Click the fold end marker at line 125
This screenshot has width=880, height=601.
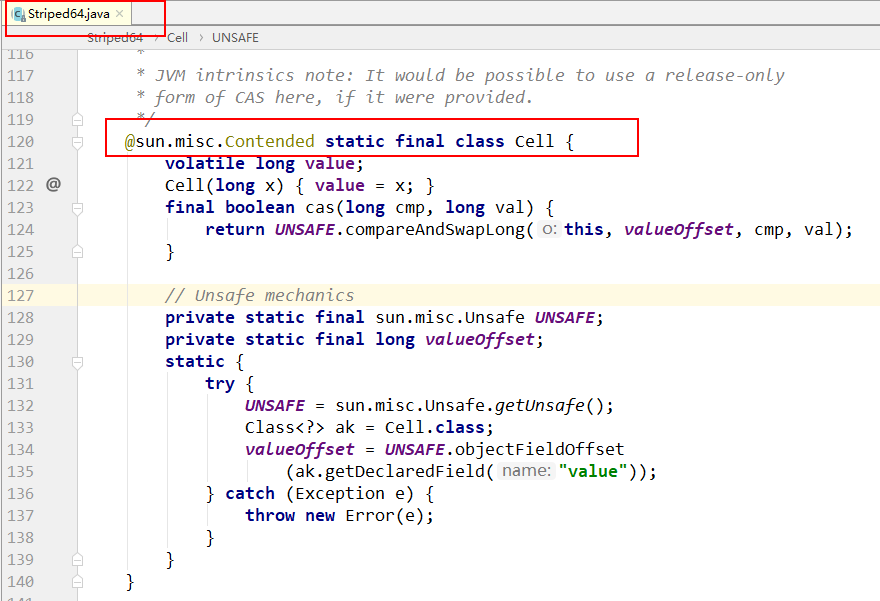[x=77, y=251]
